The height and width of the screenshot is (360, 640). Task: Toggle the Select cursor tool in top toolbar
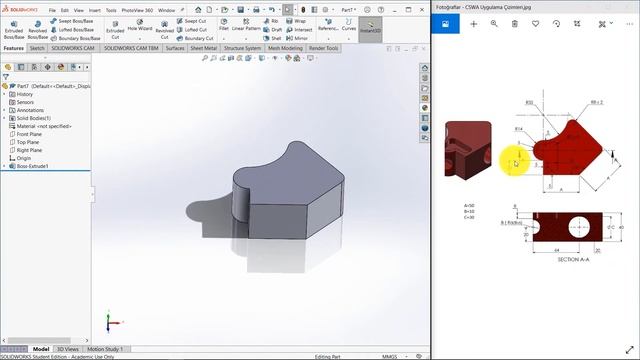[x=288, y=10]
